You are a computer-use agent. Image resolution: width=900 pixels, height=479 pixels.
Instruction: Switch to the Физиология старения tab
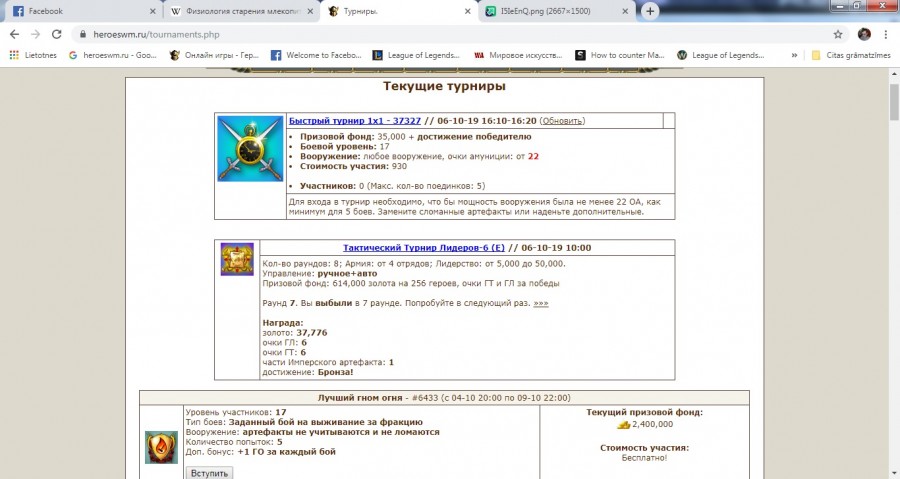[241, 11]
